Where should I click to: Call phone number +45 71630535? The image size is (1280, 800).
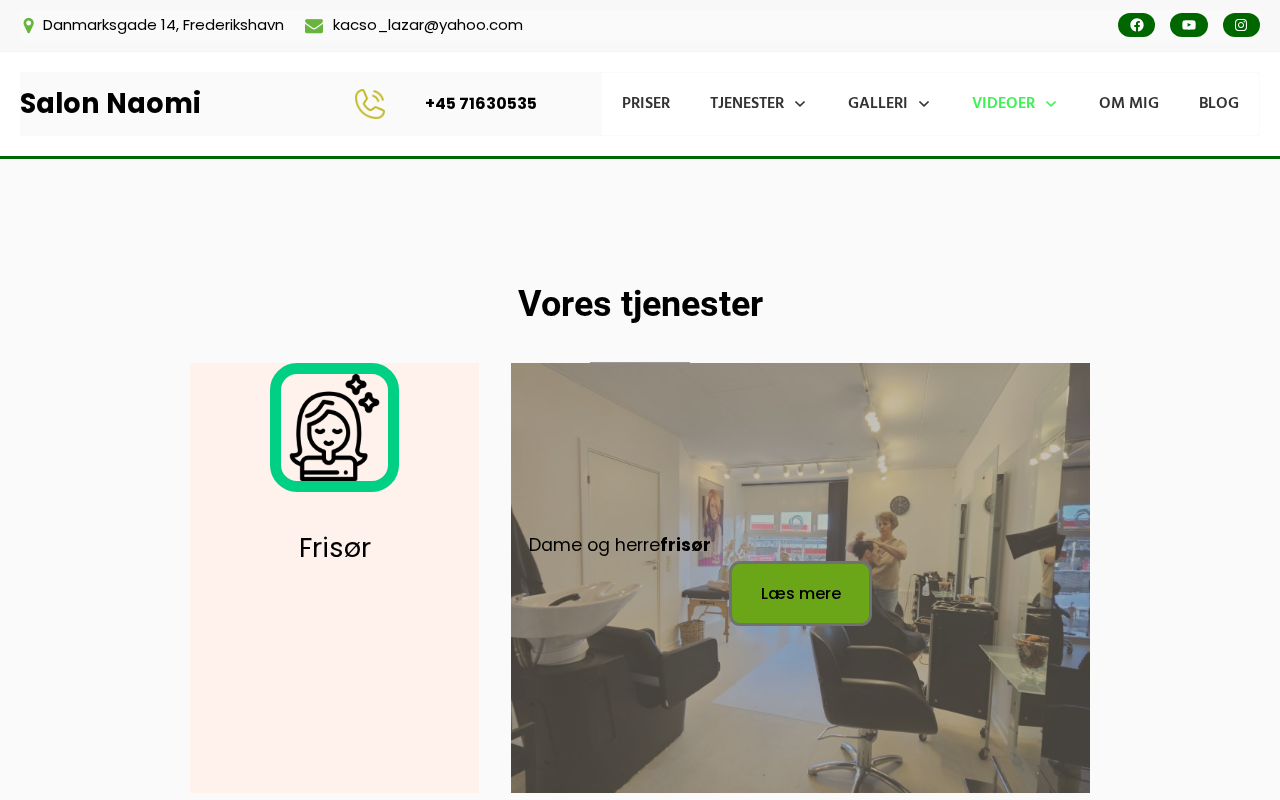(481, 103)
